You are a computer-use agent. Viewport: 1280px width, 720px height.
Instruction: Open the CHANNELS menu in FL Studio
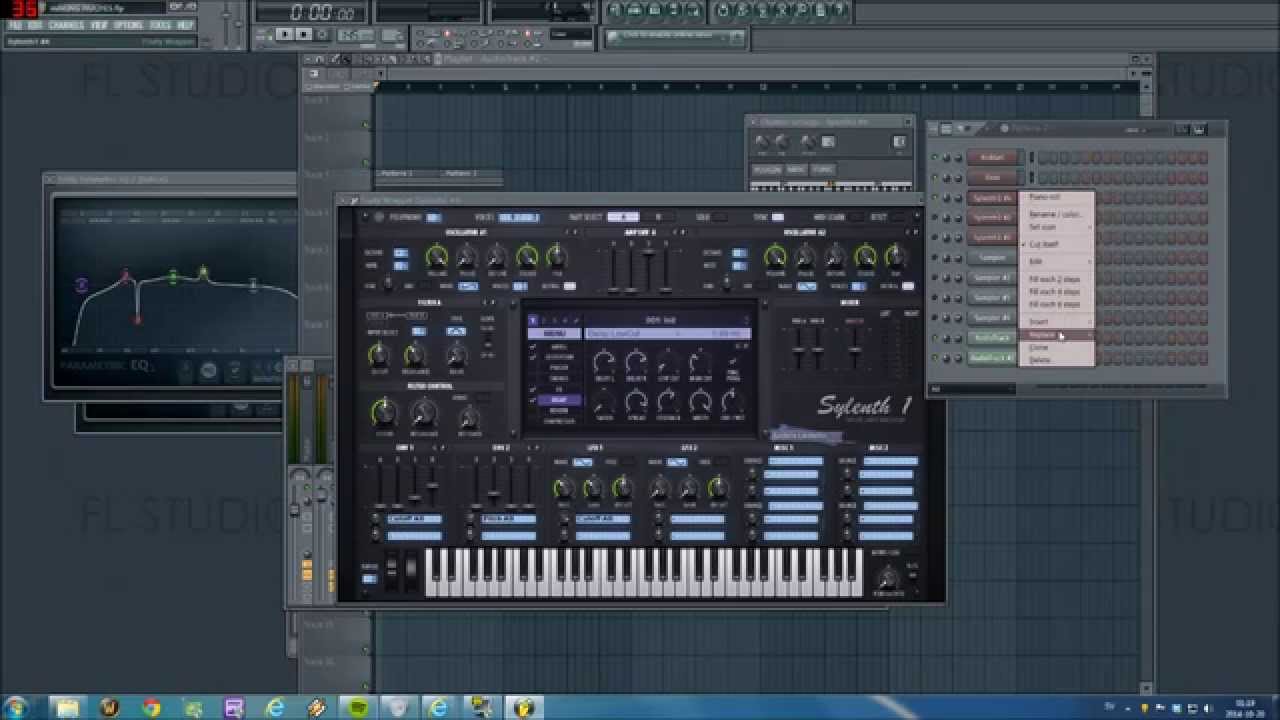coord(66,25)
